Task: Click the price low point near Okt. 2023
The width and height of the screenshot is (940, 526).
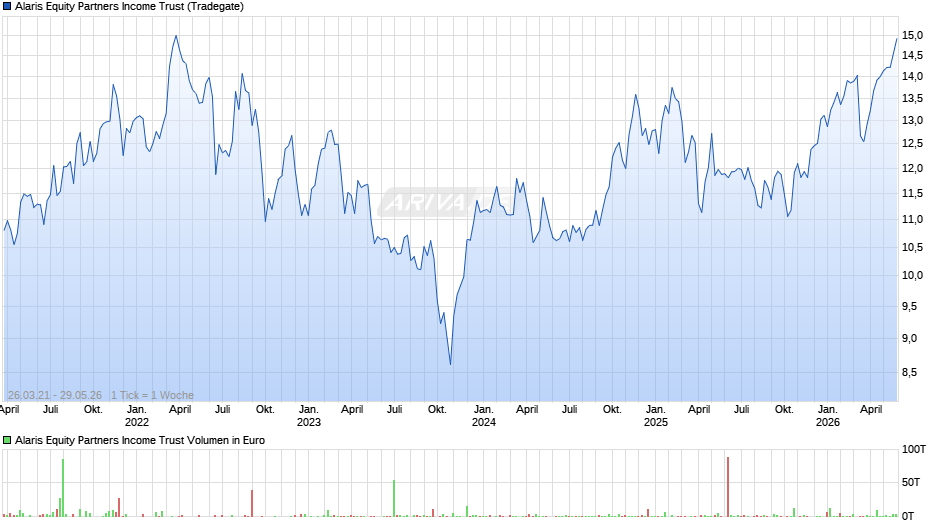Action: pos(450,363)
